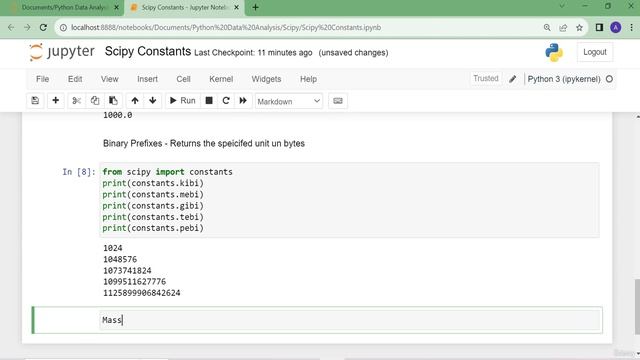Open the Edit menu
The image size is (640, 360).
tap(75, 79)
